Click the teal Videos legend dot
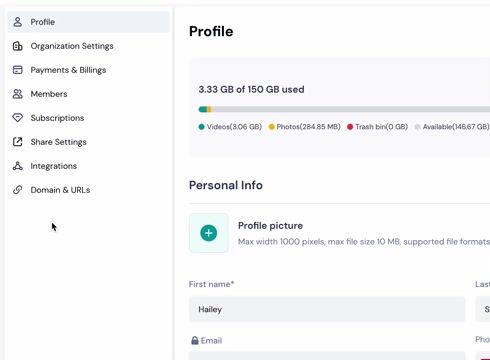The image size is (490, 360). click(201, 127)
